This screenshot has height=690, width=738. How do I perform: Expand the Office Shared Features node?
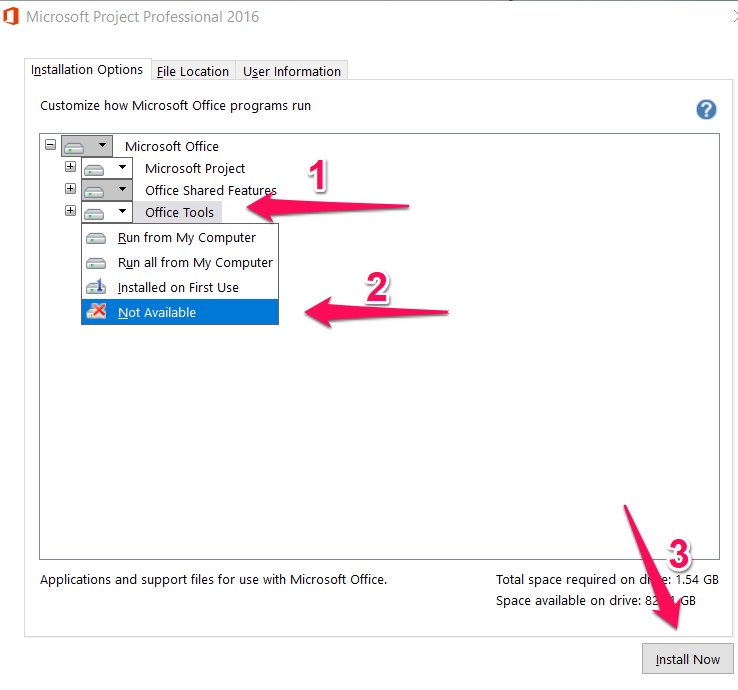[70, 189]
